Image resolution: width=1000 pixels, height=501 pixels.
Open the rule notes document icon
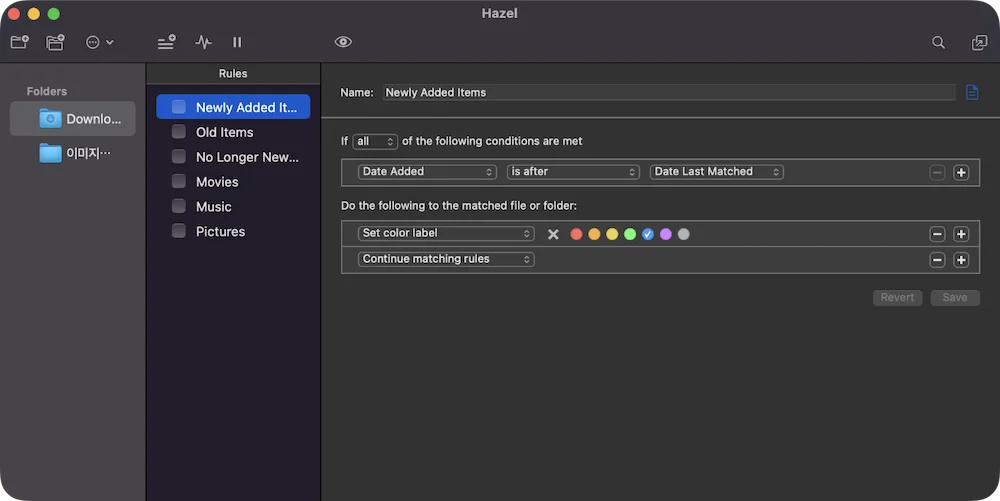(972, 92)
